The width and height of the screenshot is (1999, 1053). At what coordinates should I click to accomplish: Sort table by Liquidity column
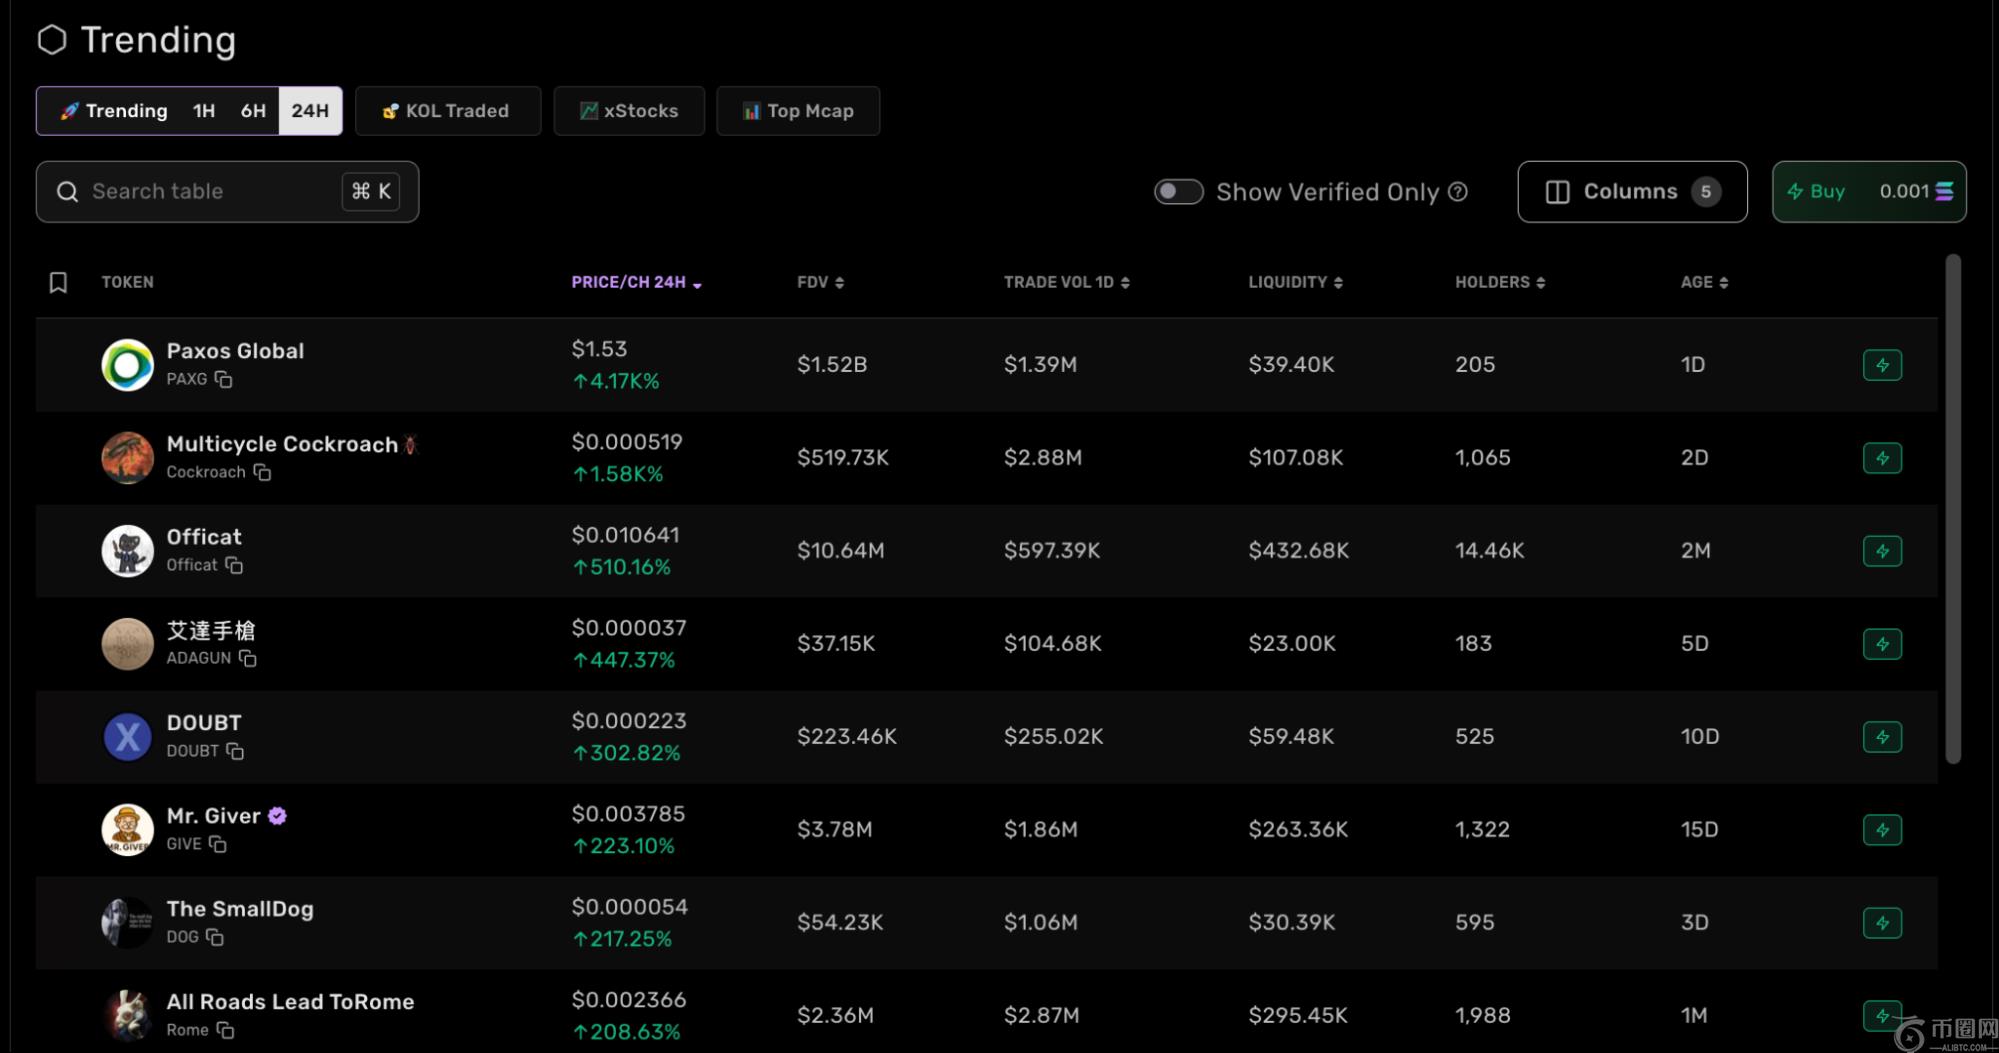tap(1294, 283)
